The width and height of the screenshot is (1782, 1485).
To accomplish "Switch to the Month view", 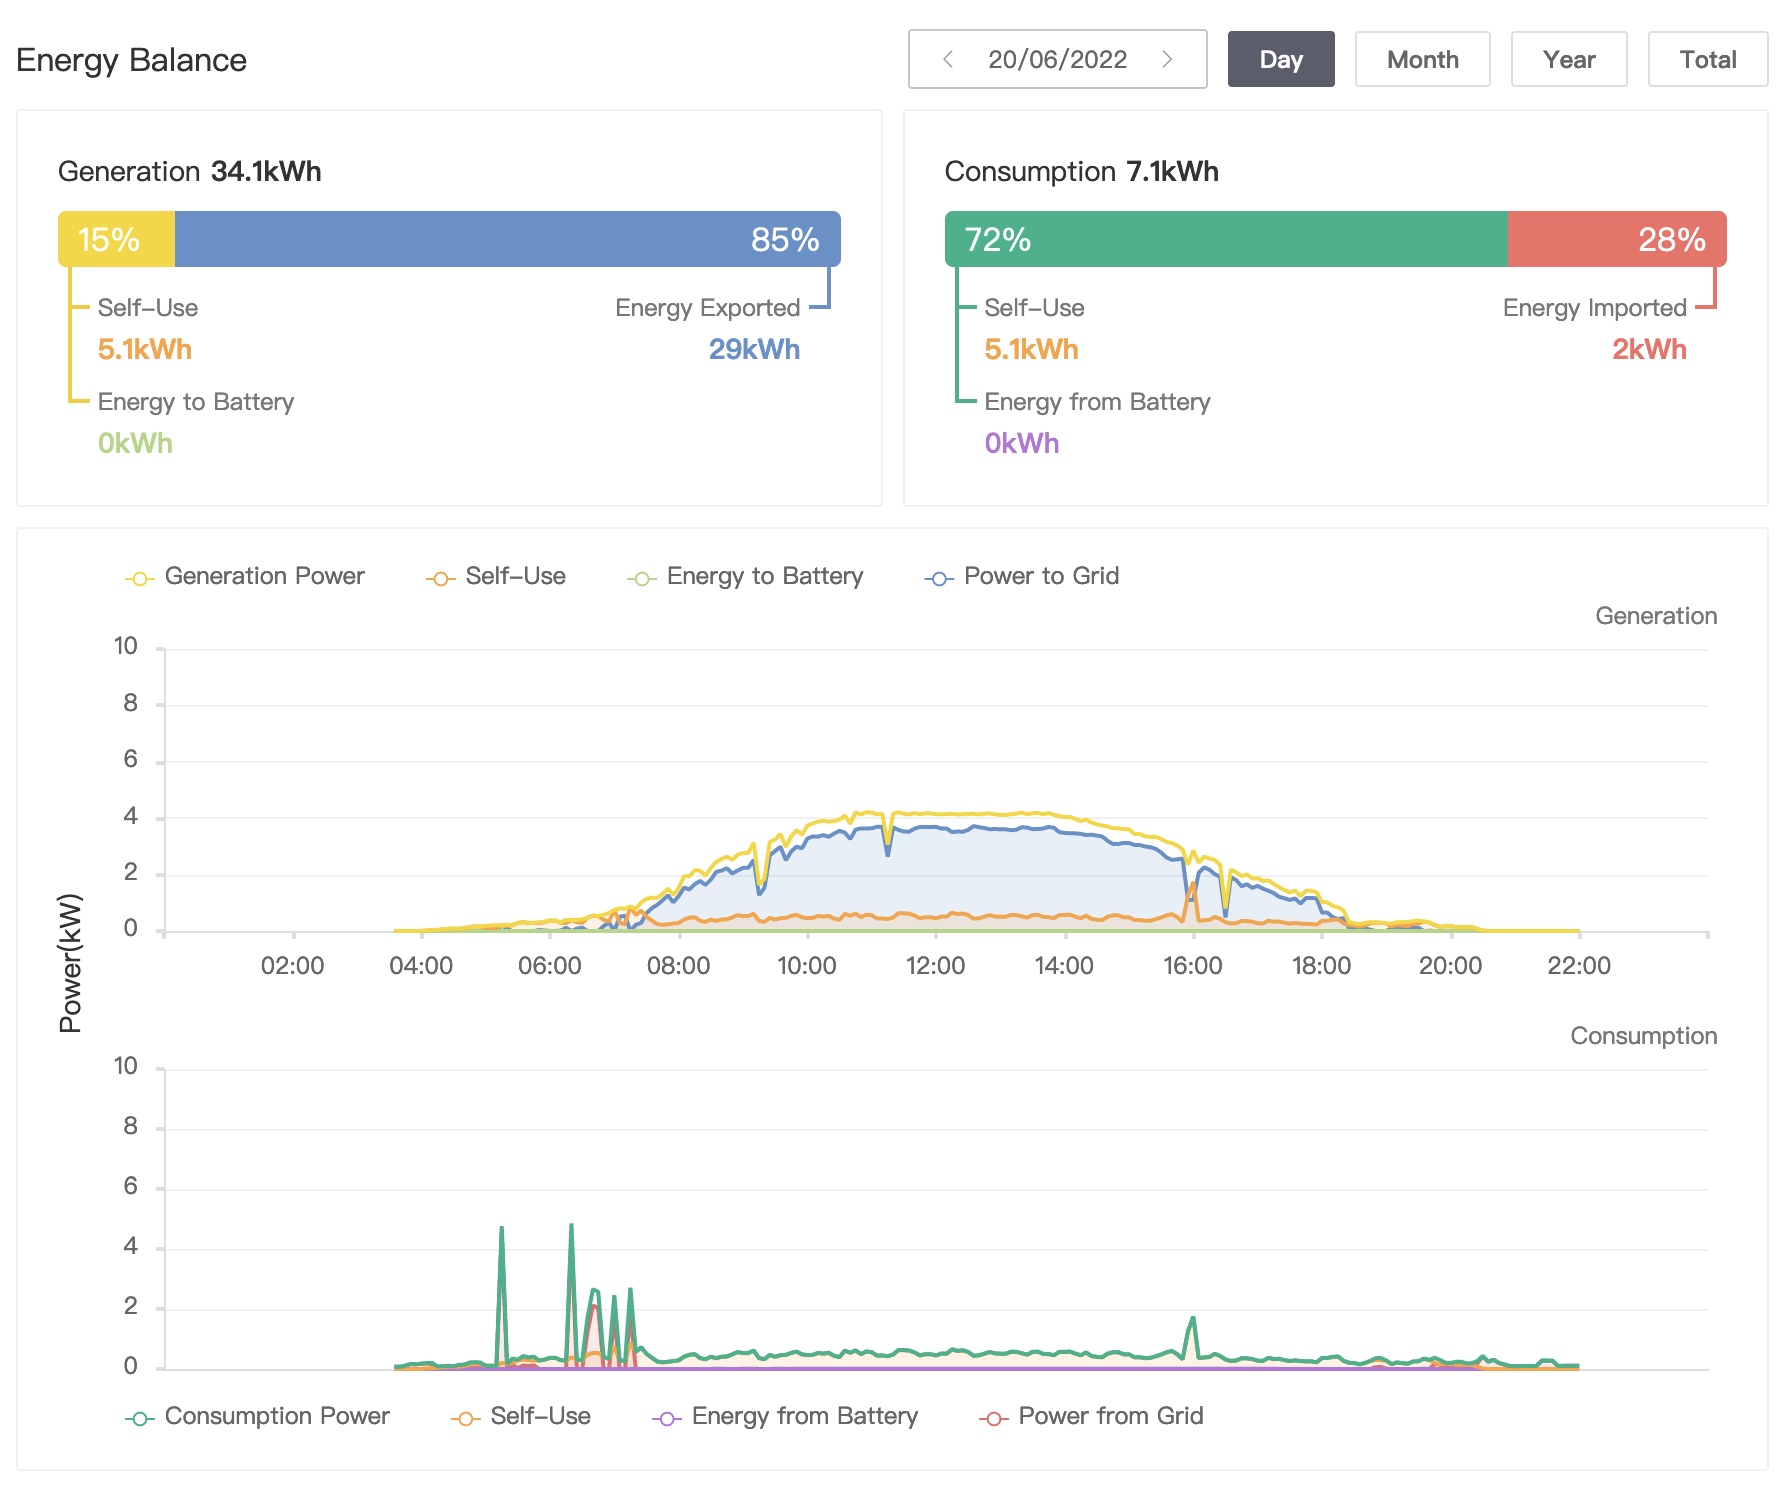I will [x=1422, y=59].
